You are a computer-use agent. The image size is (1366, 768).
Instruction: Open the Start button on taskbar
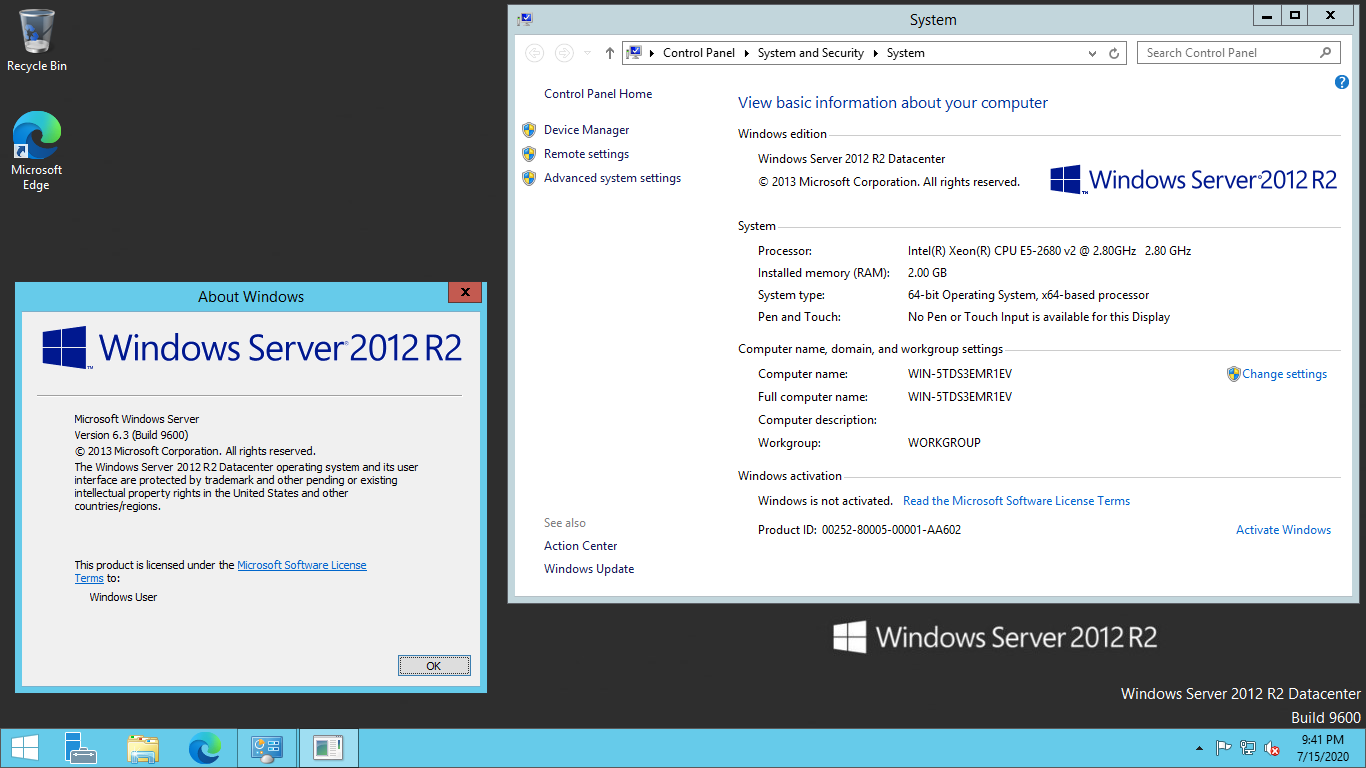click(x=25, y=748)
